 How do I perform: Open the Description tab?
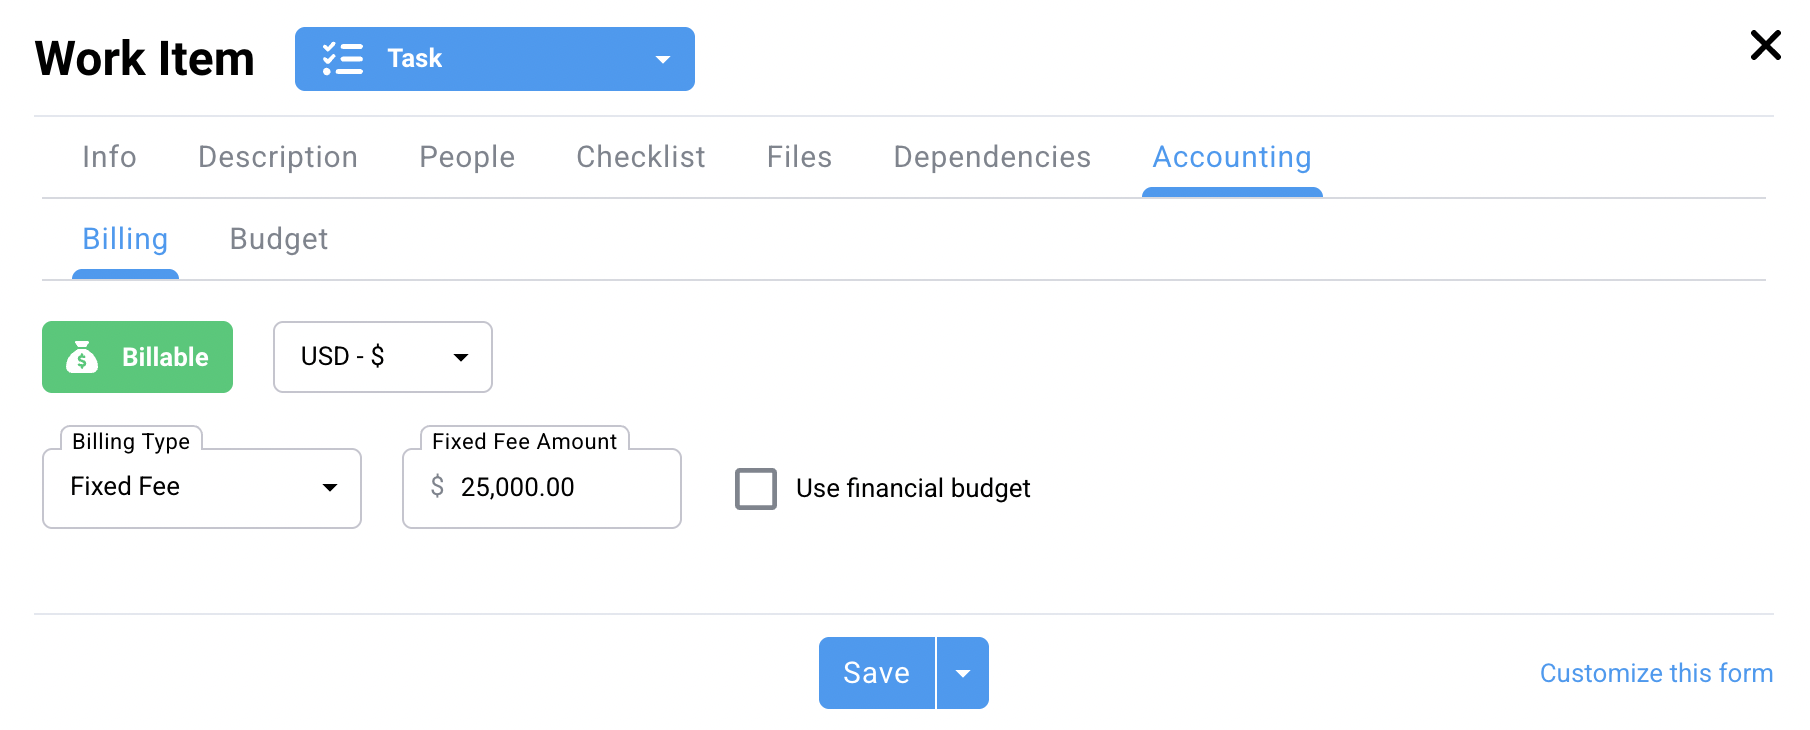point(277,157)
